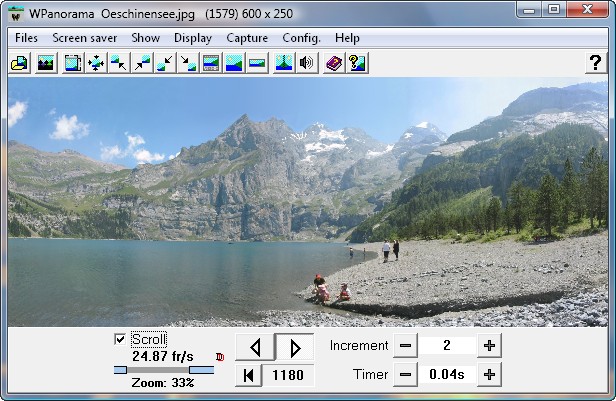Screen dimensions: 616x401
Task: Open the Screen saver menu
Action: coord(84,38)
